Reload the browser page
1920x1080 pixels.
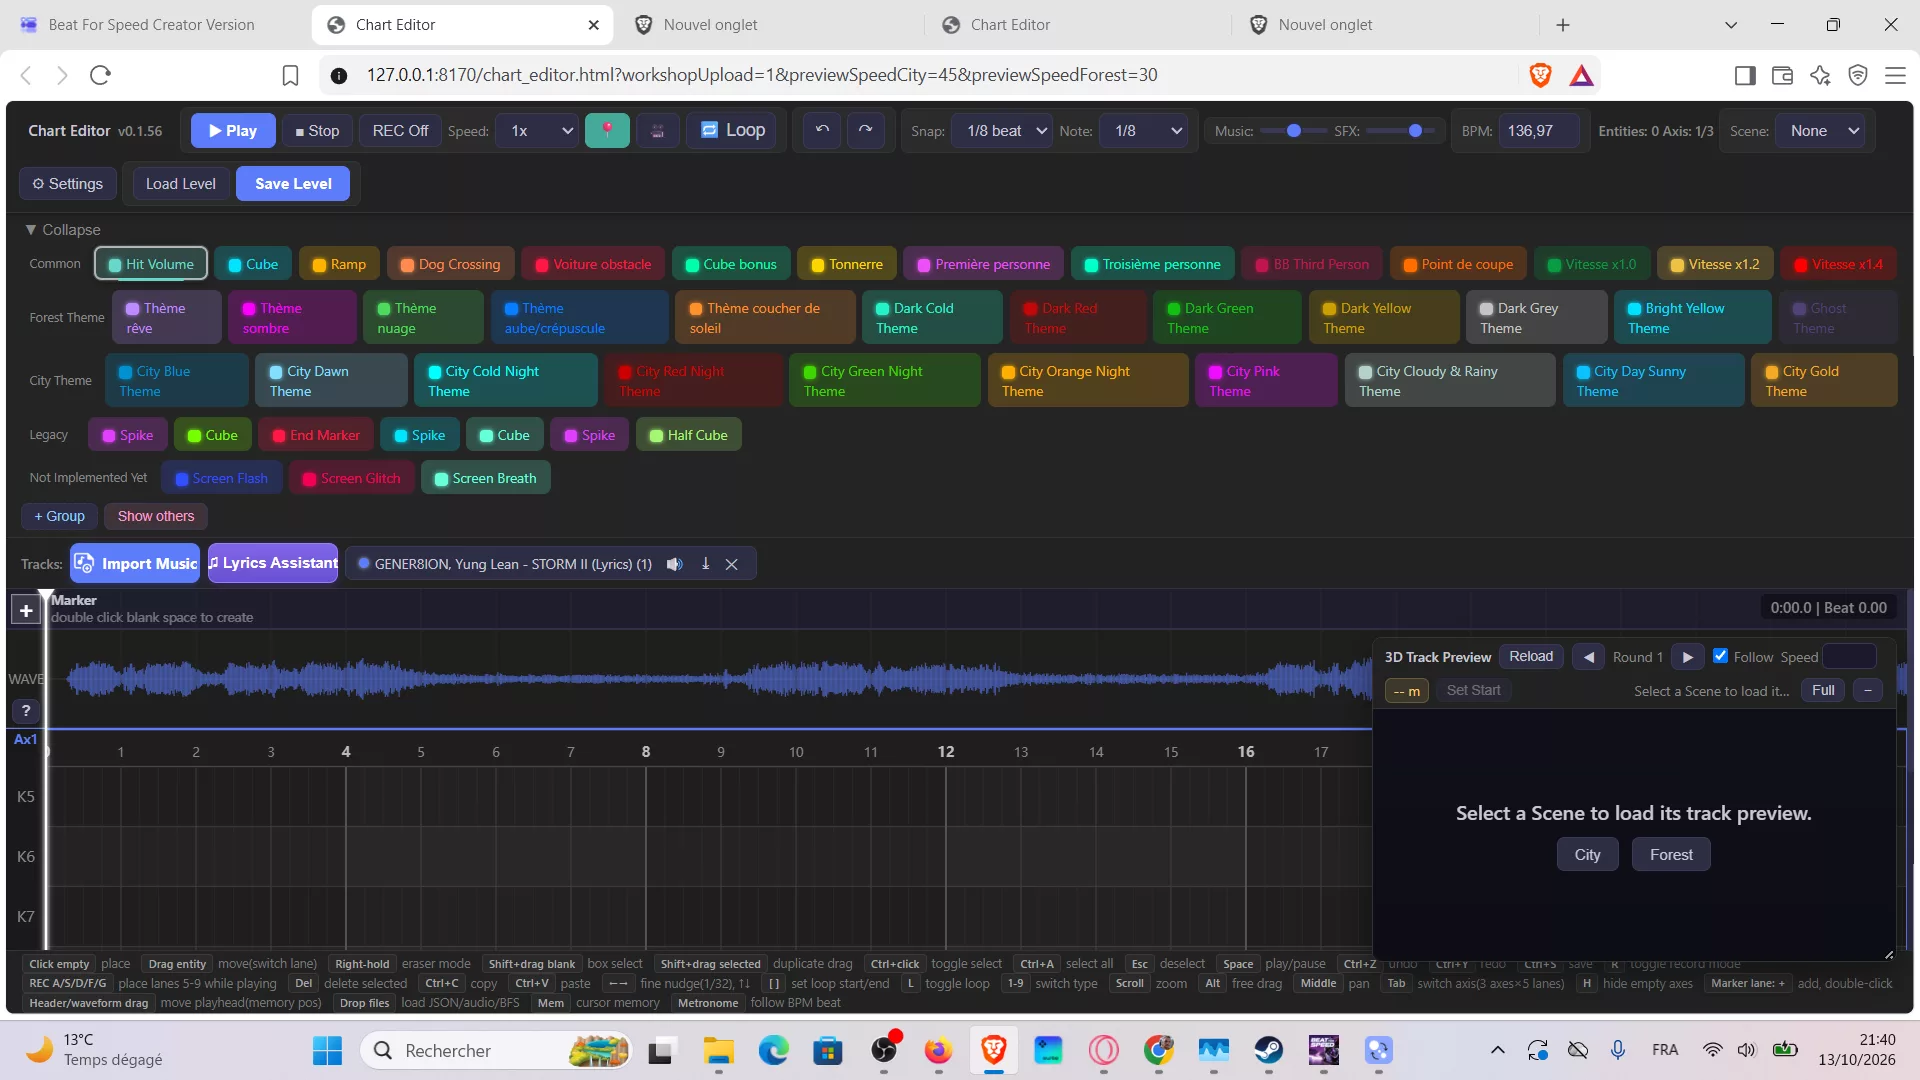(x=100, y=75)
